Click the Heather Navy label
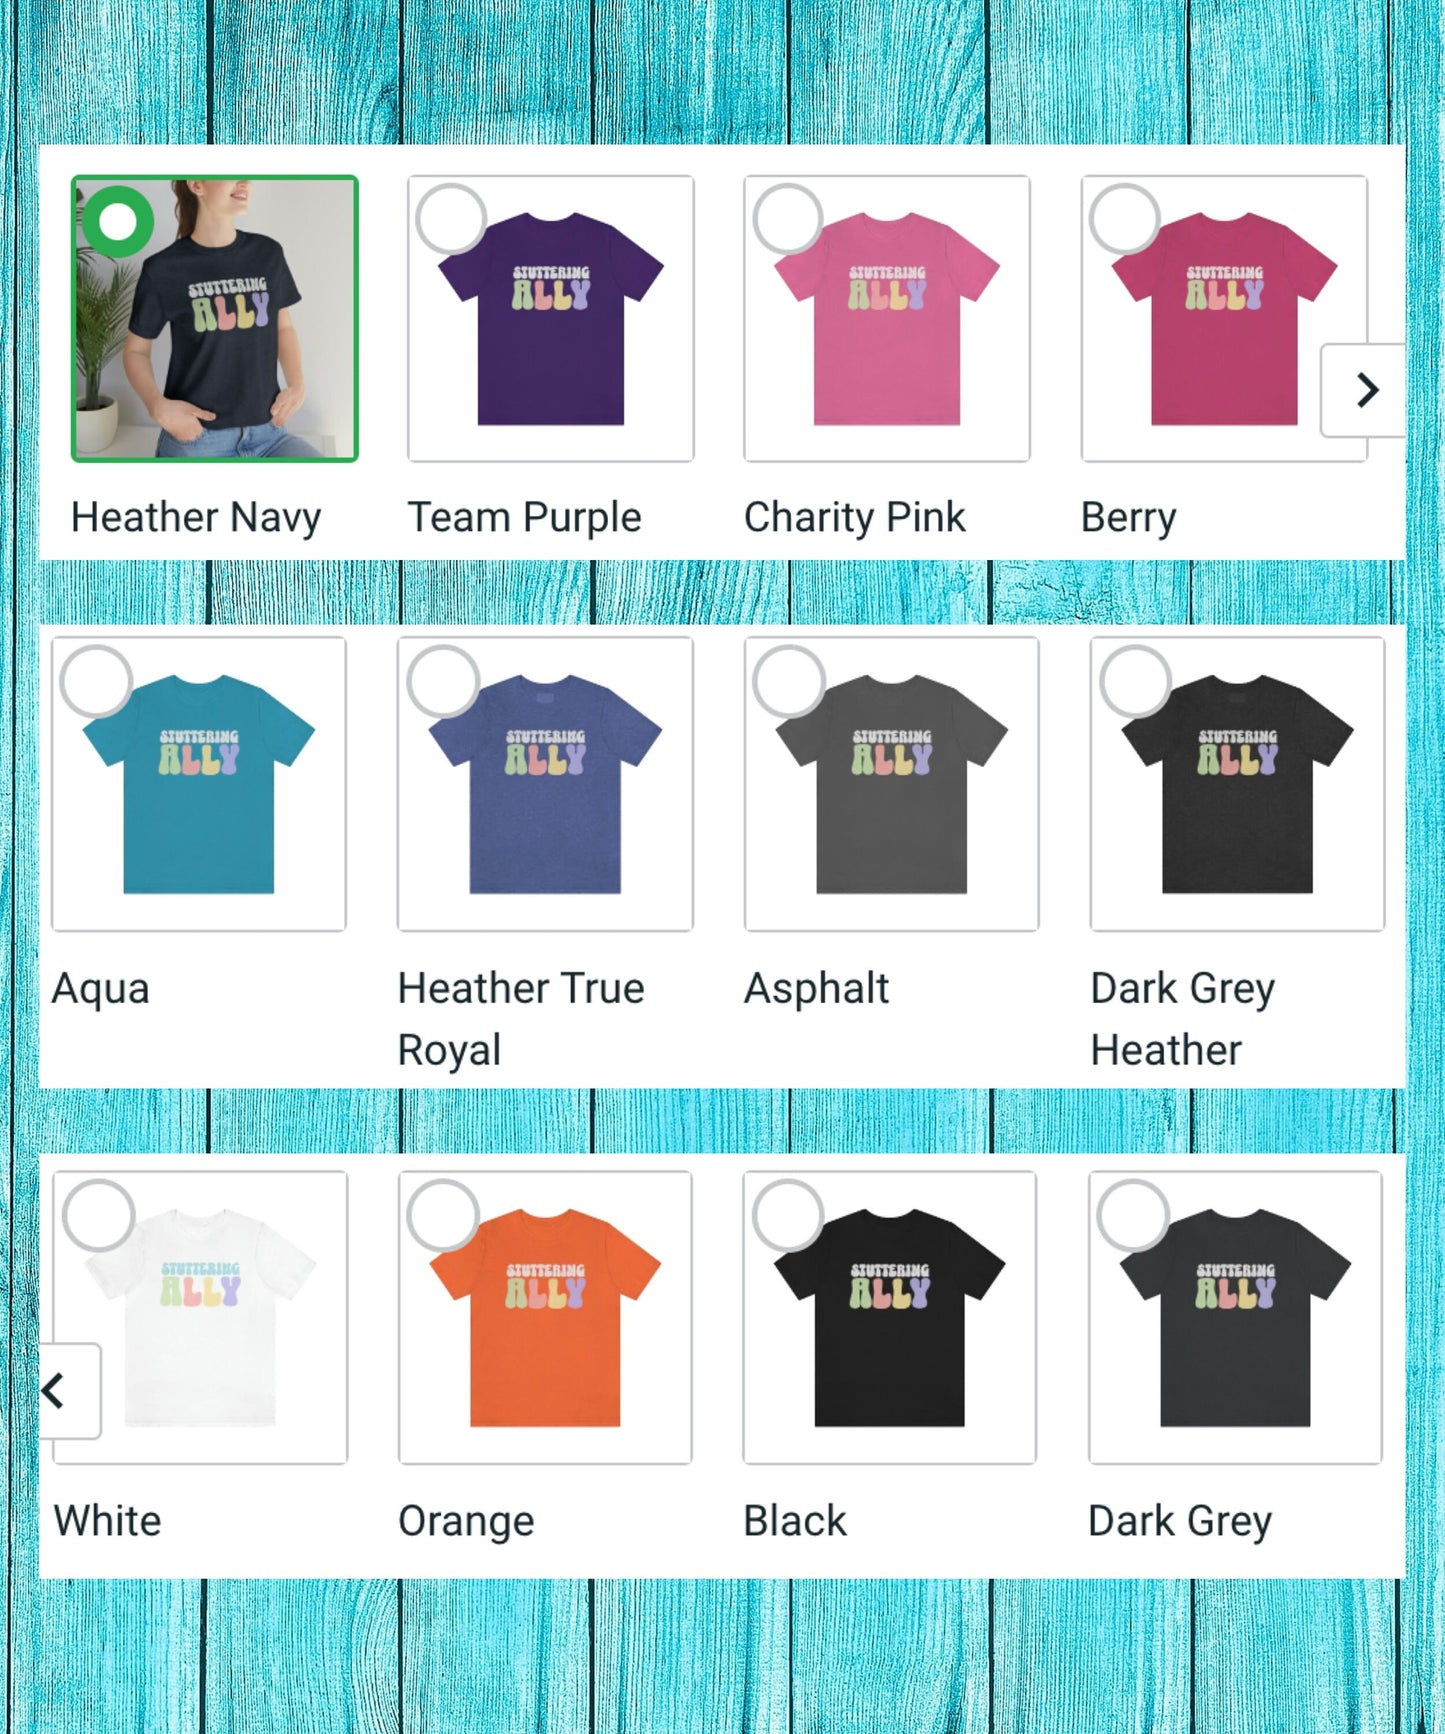This screenshot has height=1734, width=1445. tap(196, 518)
